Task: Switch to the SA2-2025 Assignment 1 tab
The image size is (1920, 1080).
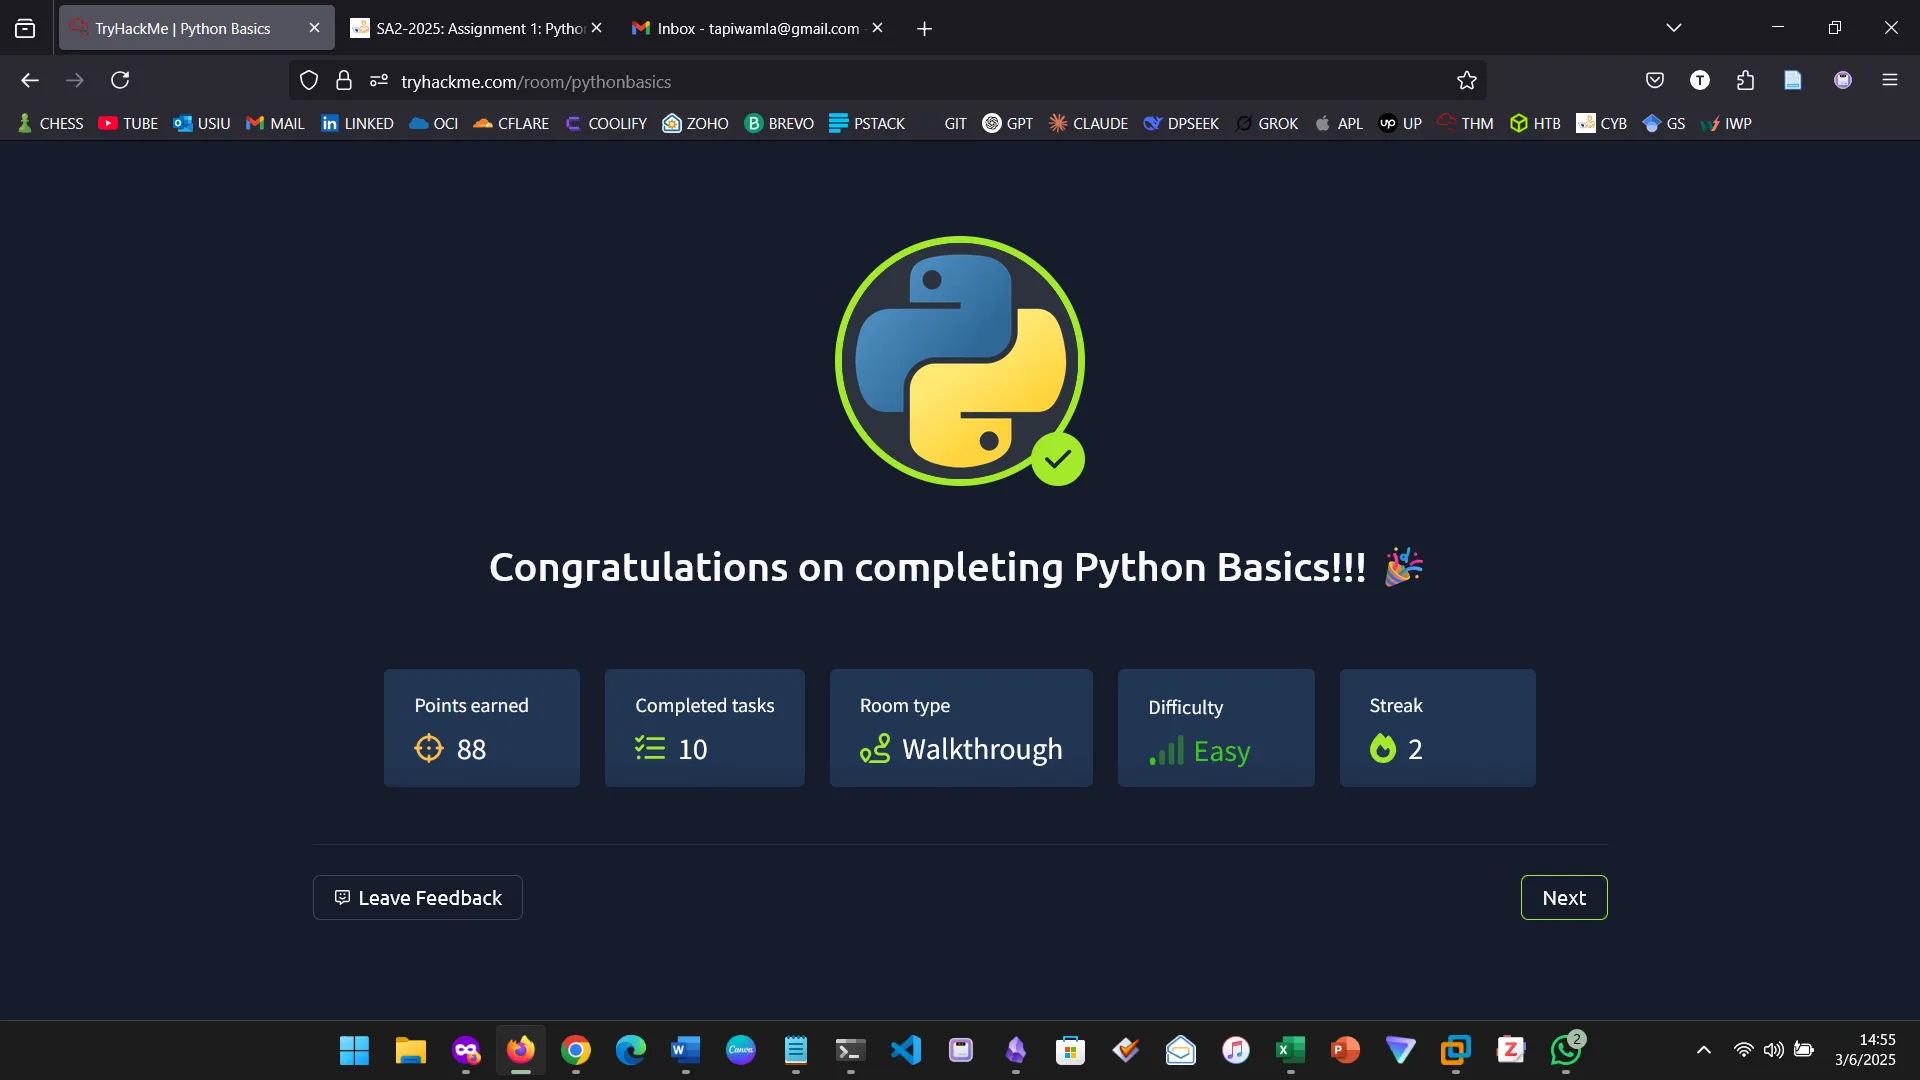Action: (470, 28)
